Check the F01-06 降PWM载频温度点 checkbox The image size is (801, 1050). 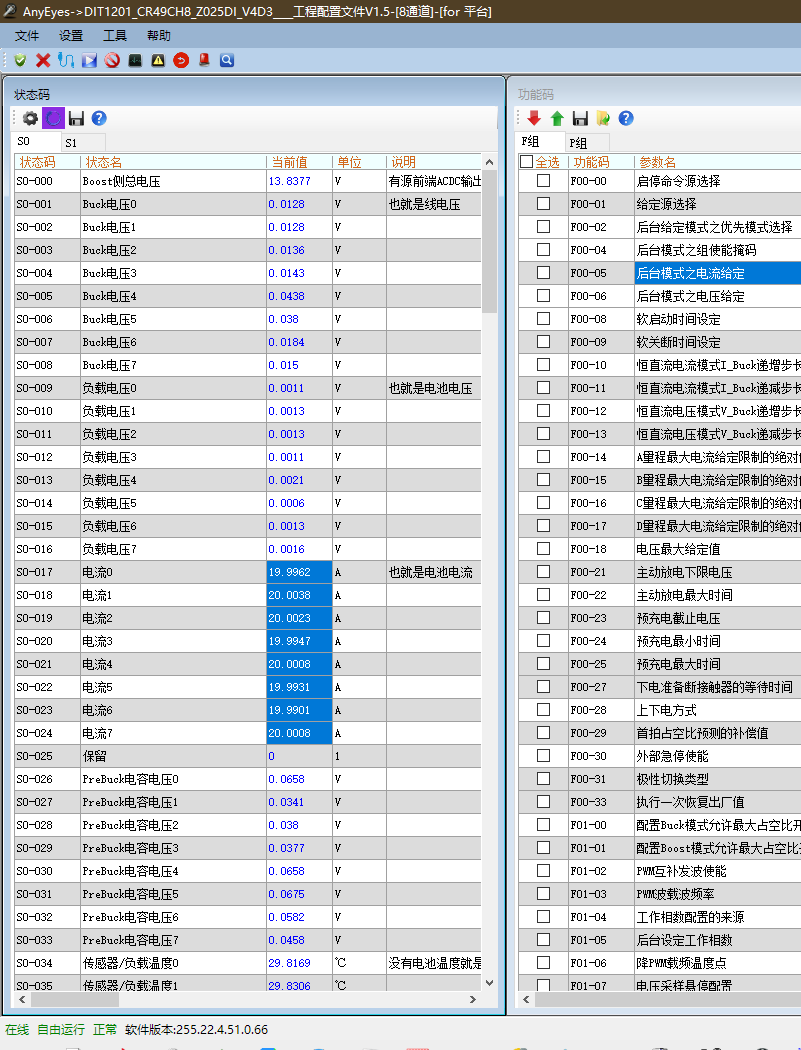[544, 962]
